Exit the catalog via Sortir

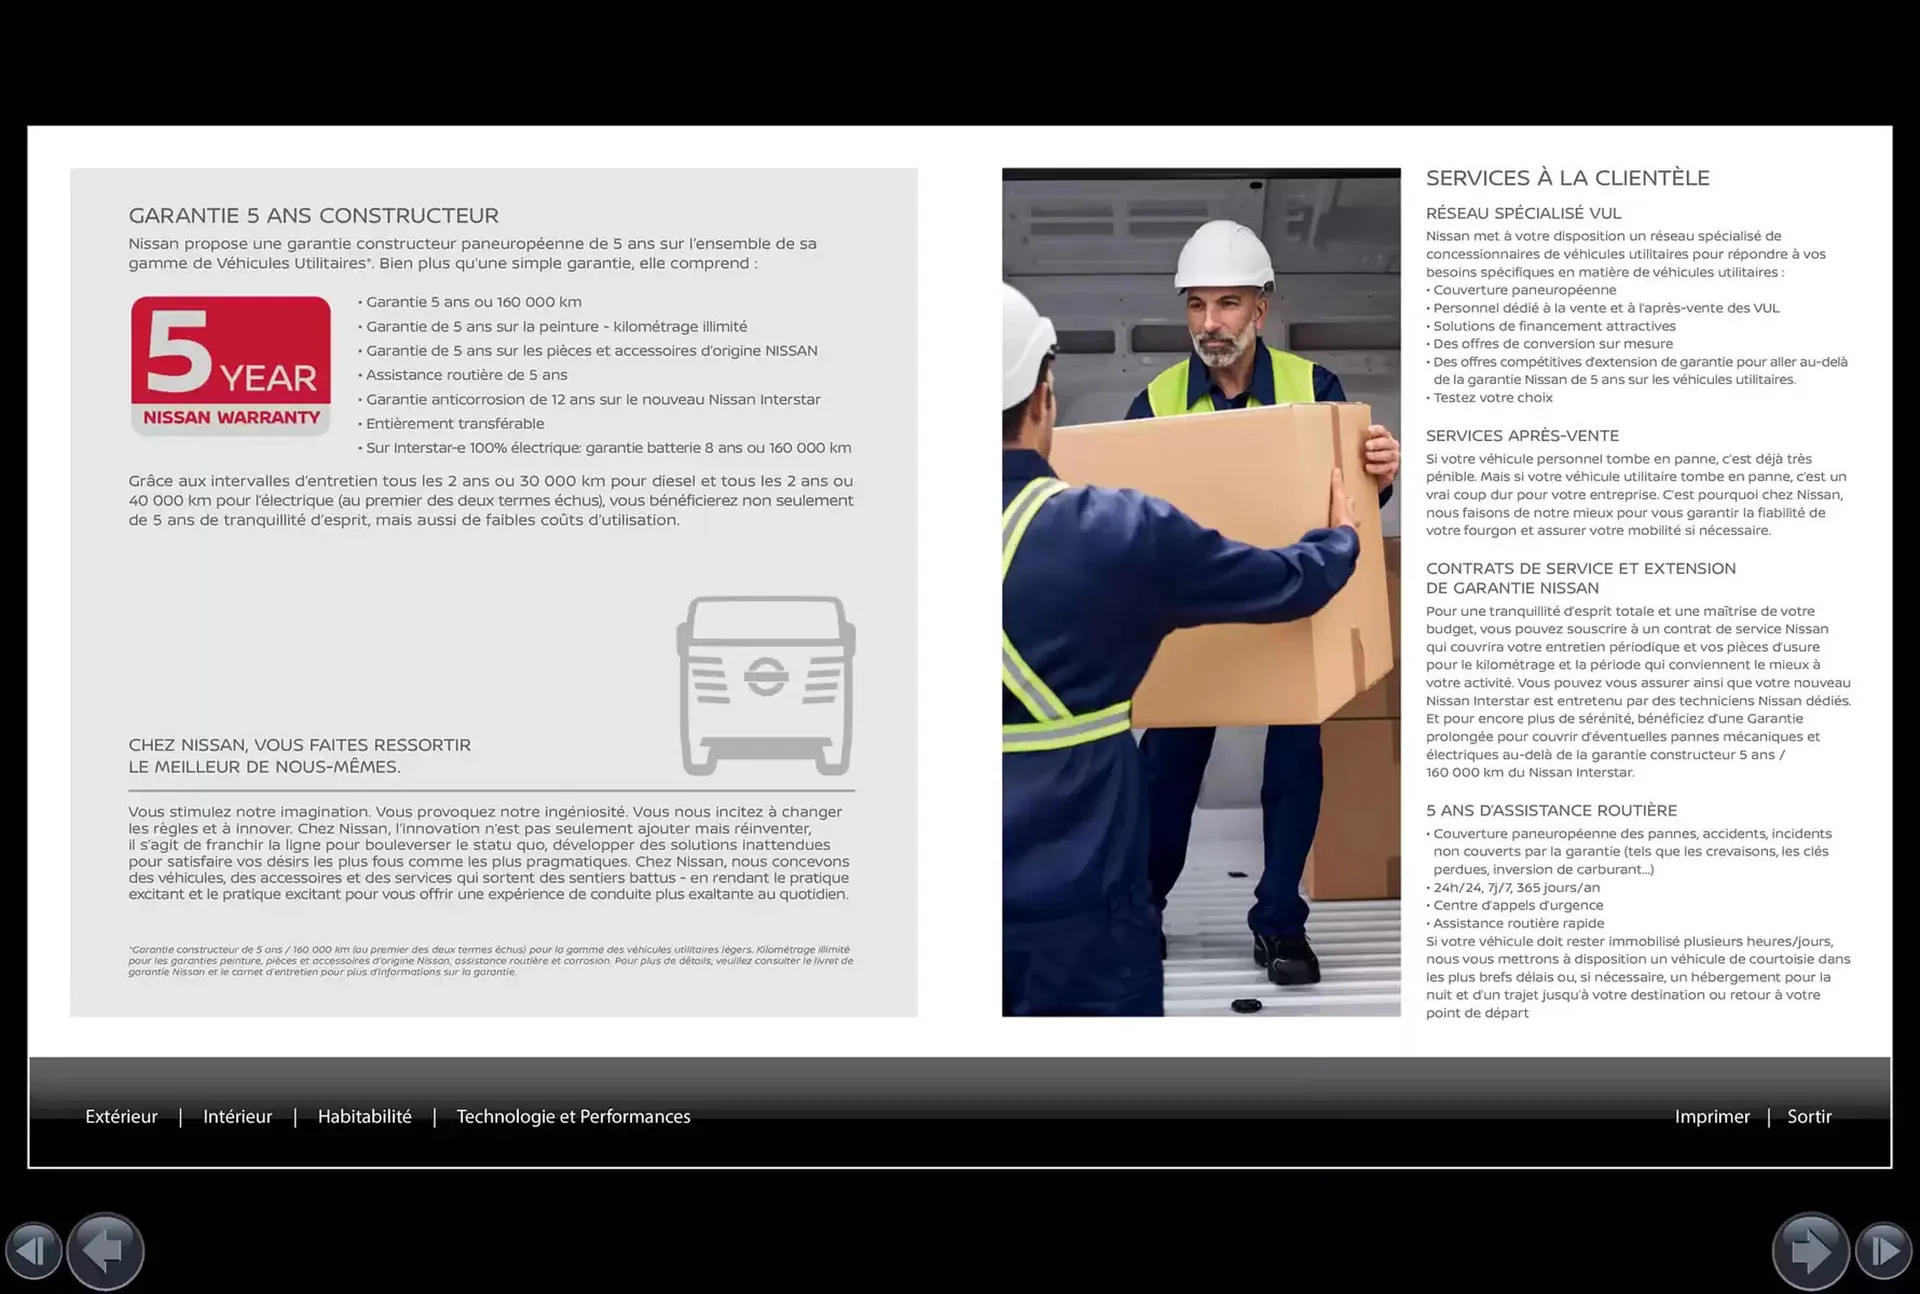1810,1116
